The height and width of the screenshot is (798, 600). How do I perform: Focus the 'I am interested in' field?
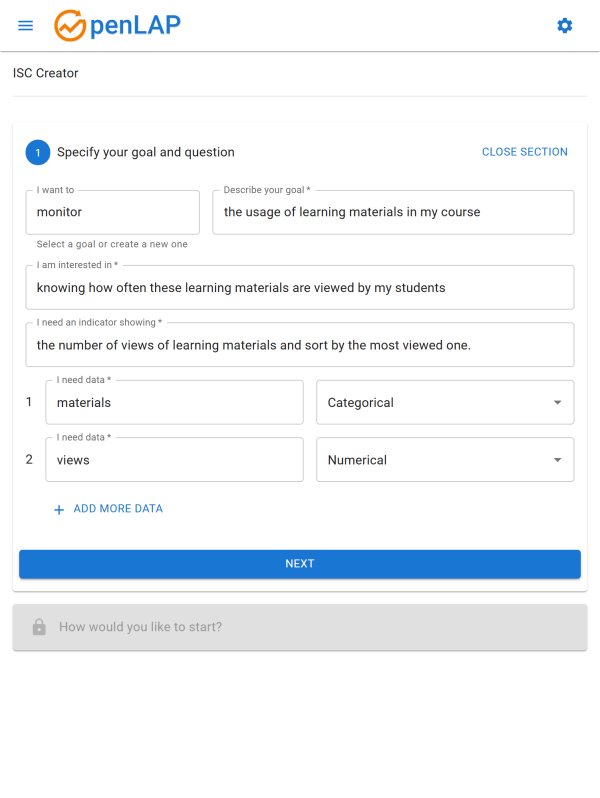pyautogui.click(x=300, y=288)
